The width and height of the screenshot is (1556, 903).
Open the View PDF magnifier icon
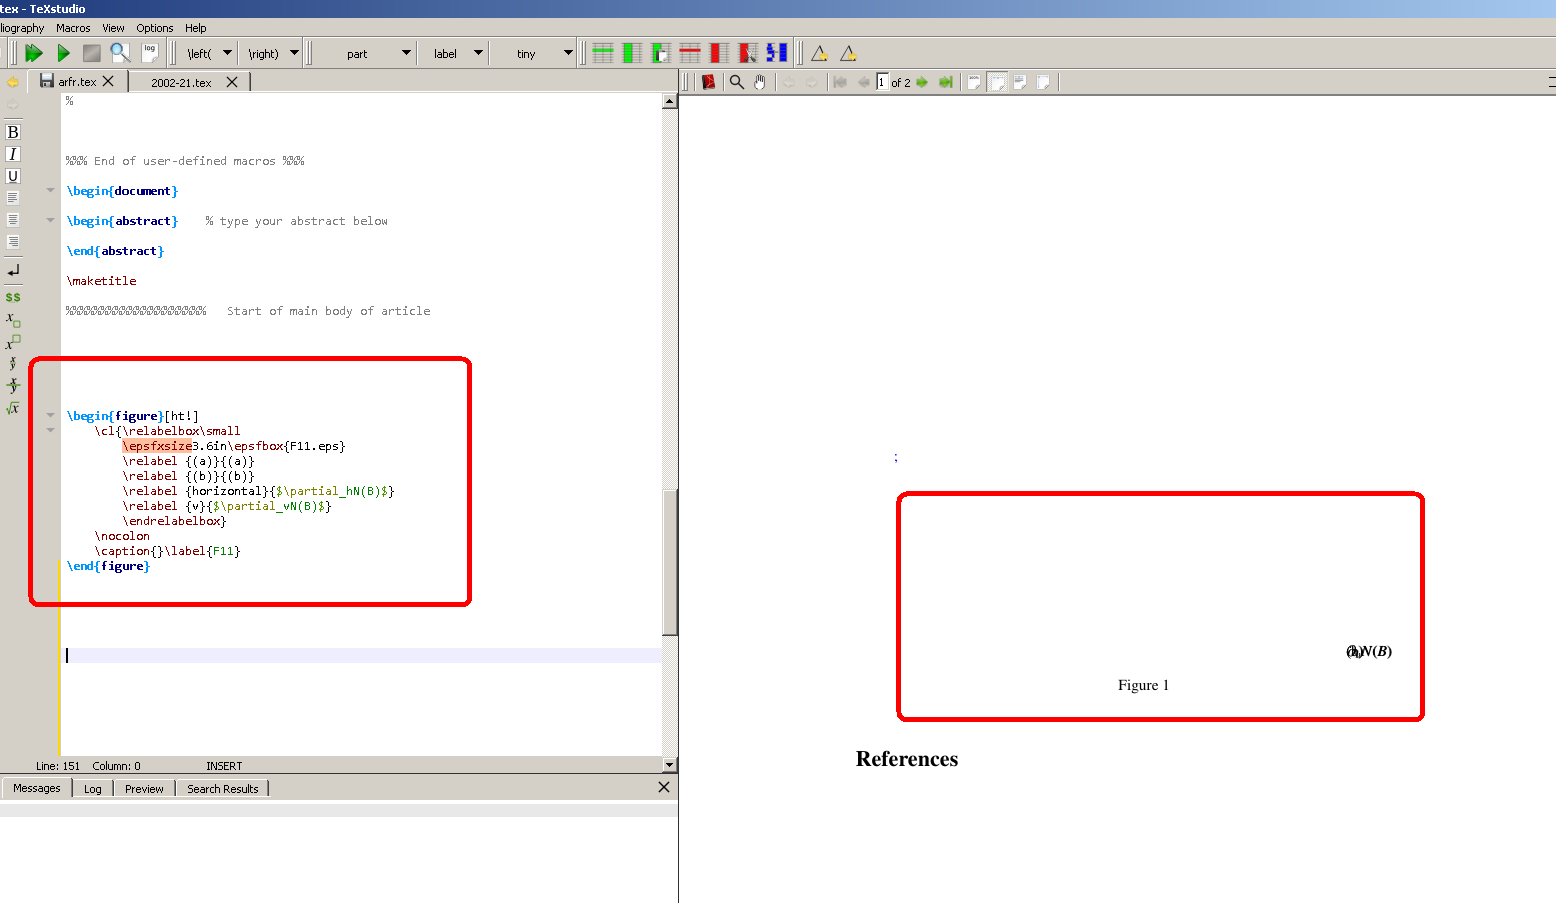coord(120,53)
